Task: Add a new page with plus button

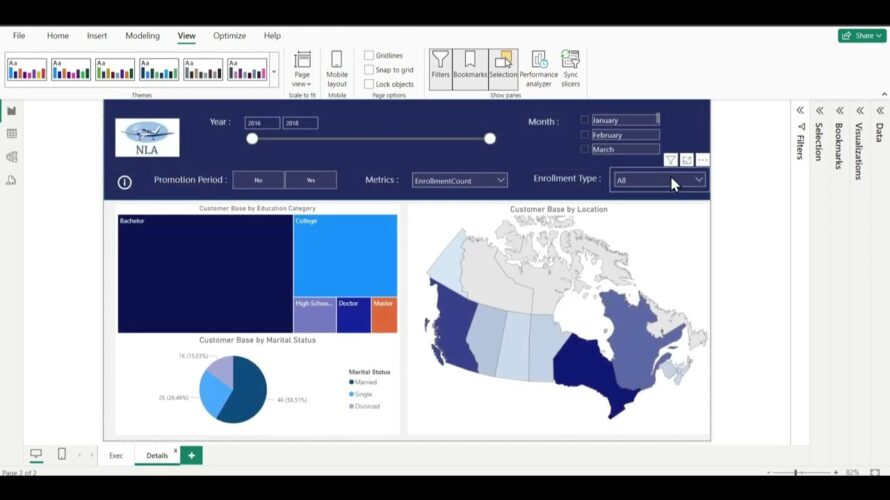Action: point(191,455)
